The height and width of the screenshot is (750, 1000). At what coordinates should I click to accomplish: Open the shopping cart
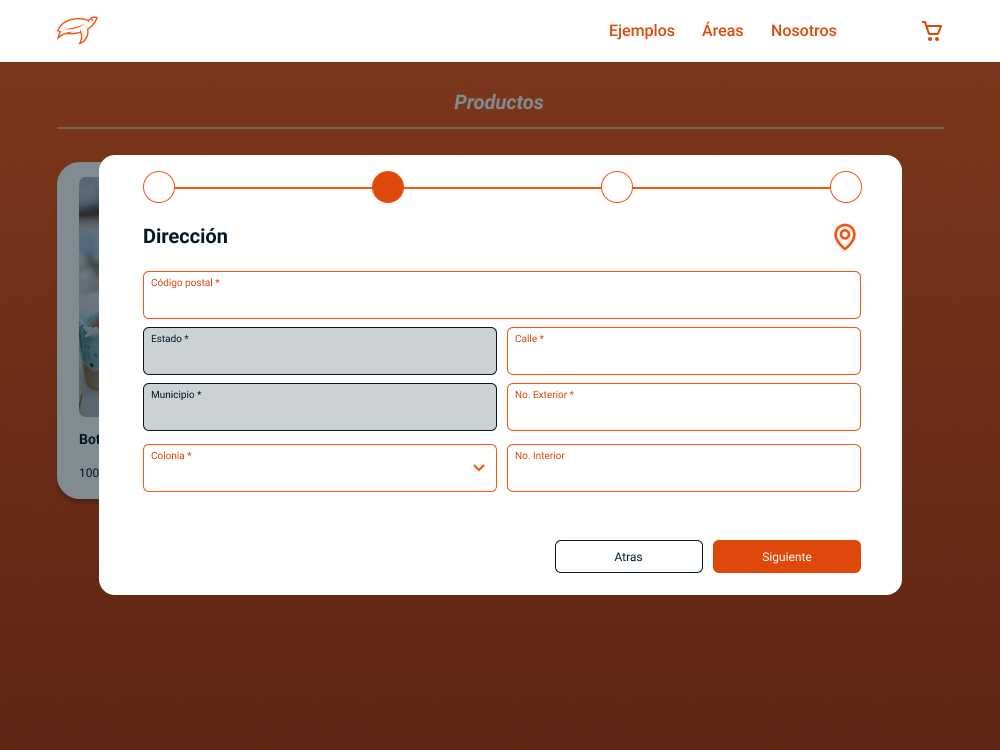click(x=932, y=31)
